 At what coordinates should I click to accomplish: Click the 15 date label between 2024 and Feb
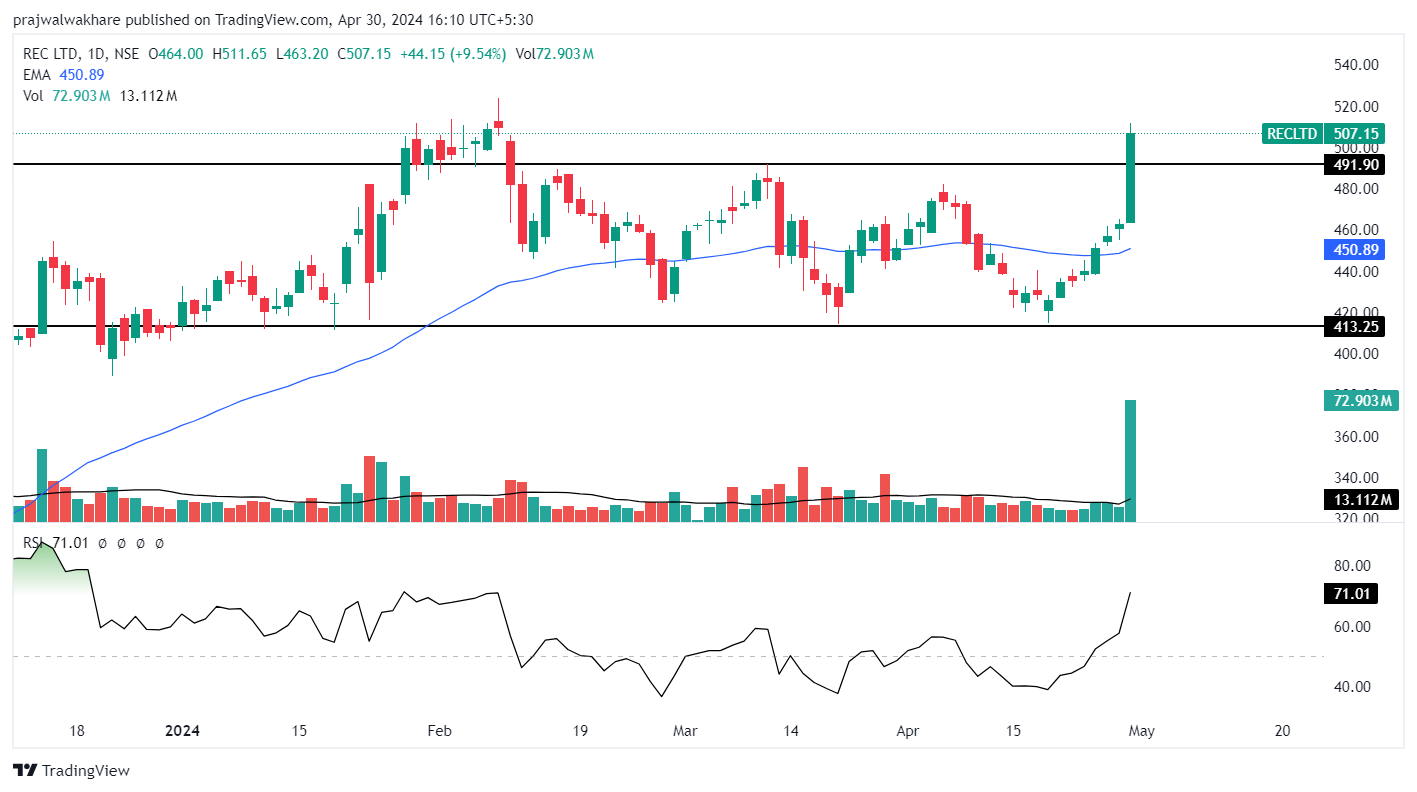299,731
